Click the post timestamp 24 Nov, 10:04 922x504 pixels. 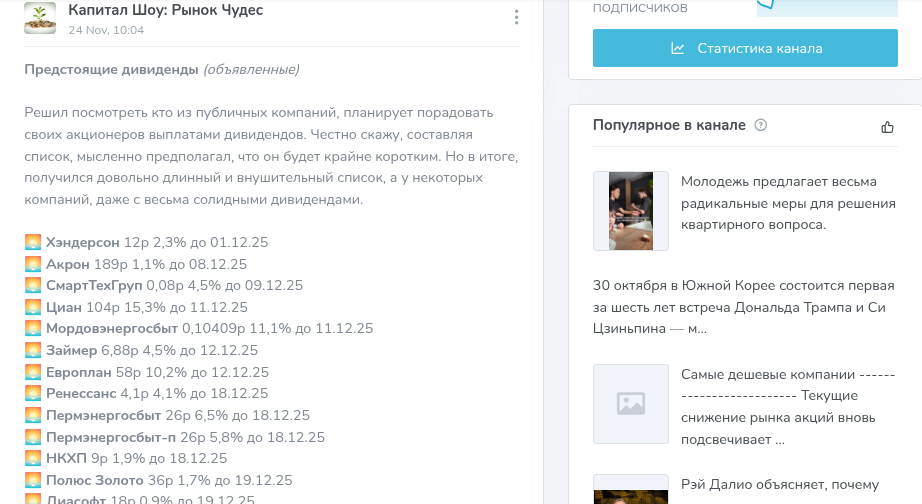[106, 30]
